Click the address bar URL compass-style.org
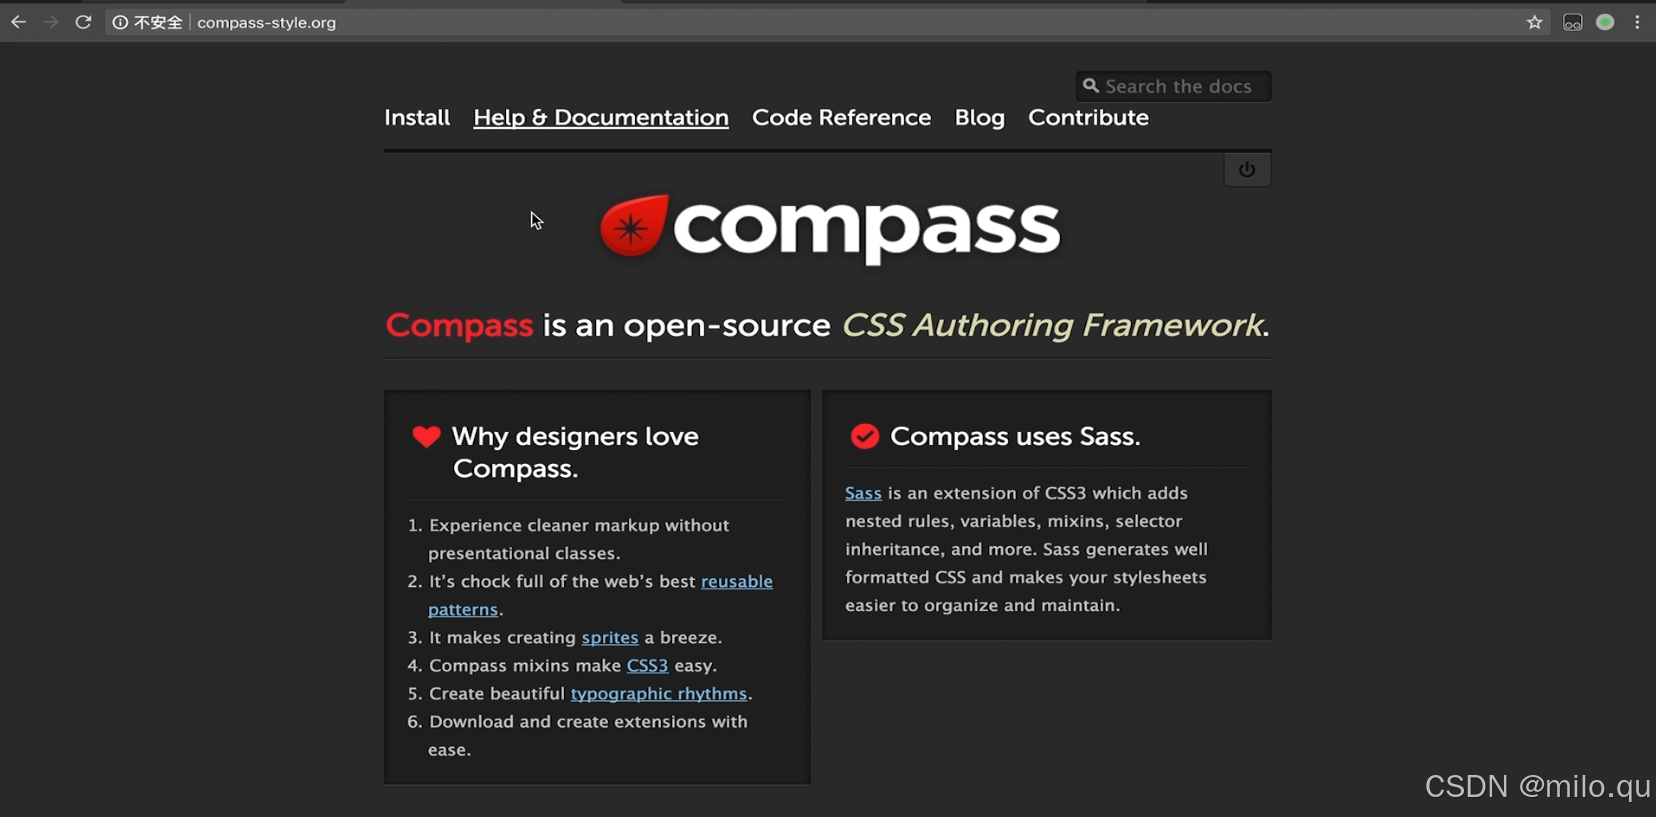Viewport: 1656px width, 817px height. click(x=266, y=22)
